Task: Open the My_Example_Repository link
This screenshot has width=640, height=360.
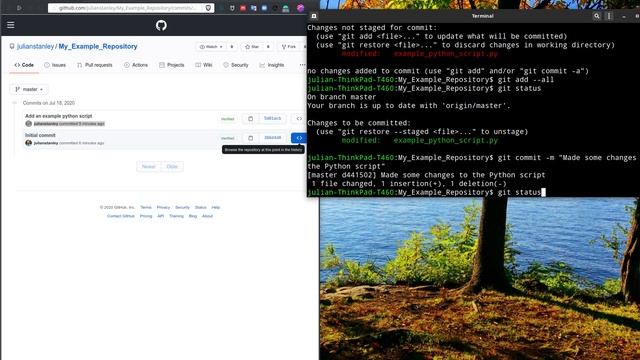Action: point(98,47)
